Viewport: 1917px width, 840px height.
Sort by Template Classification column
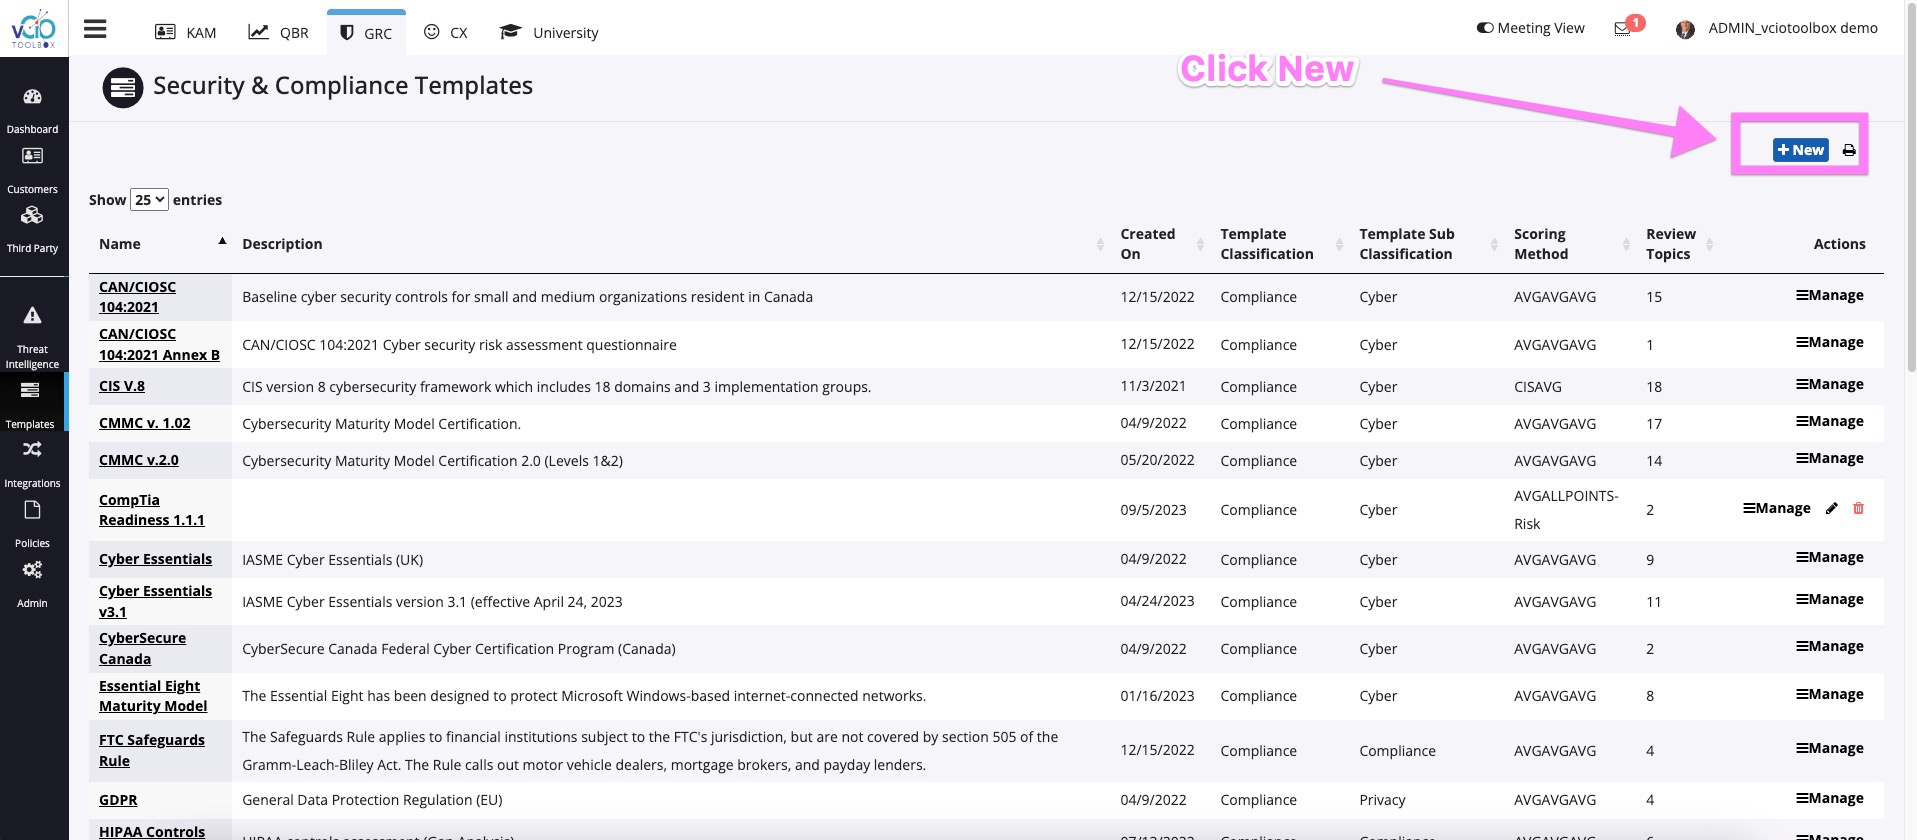click(x=1279, y=244)
